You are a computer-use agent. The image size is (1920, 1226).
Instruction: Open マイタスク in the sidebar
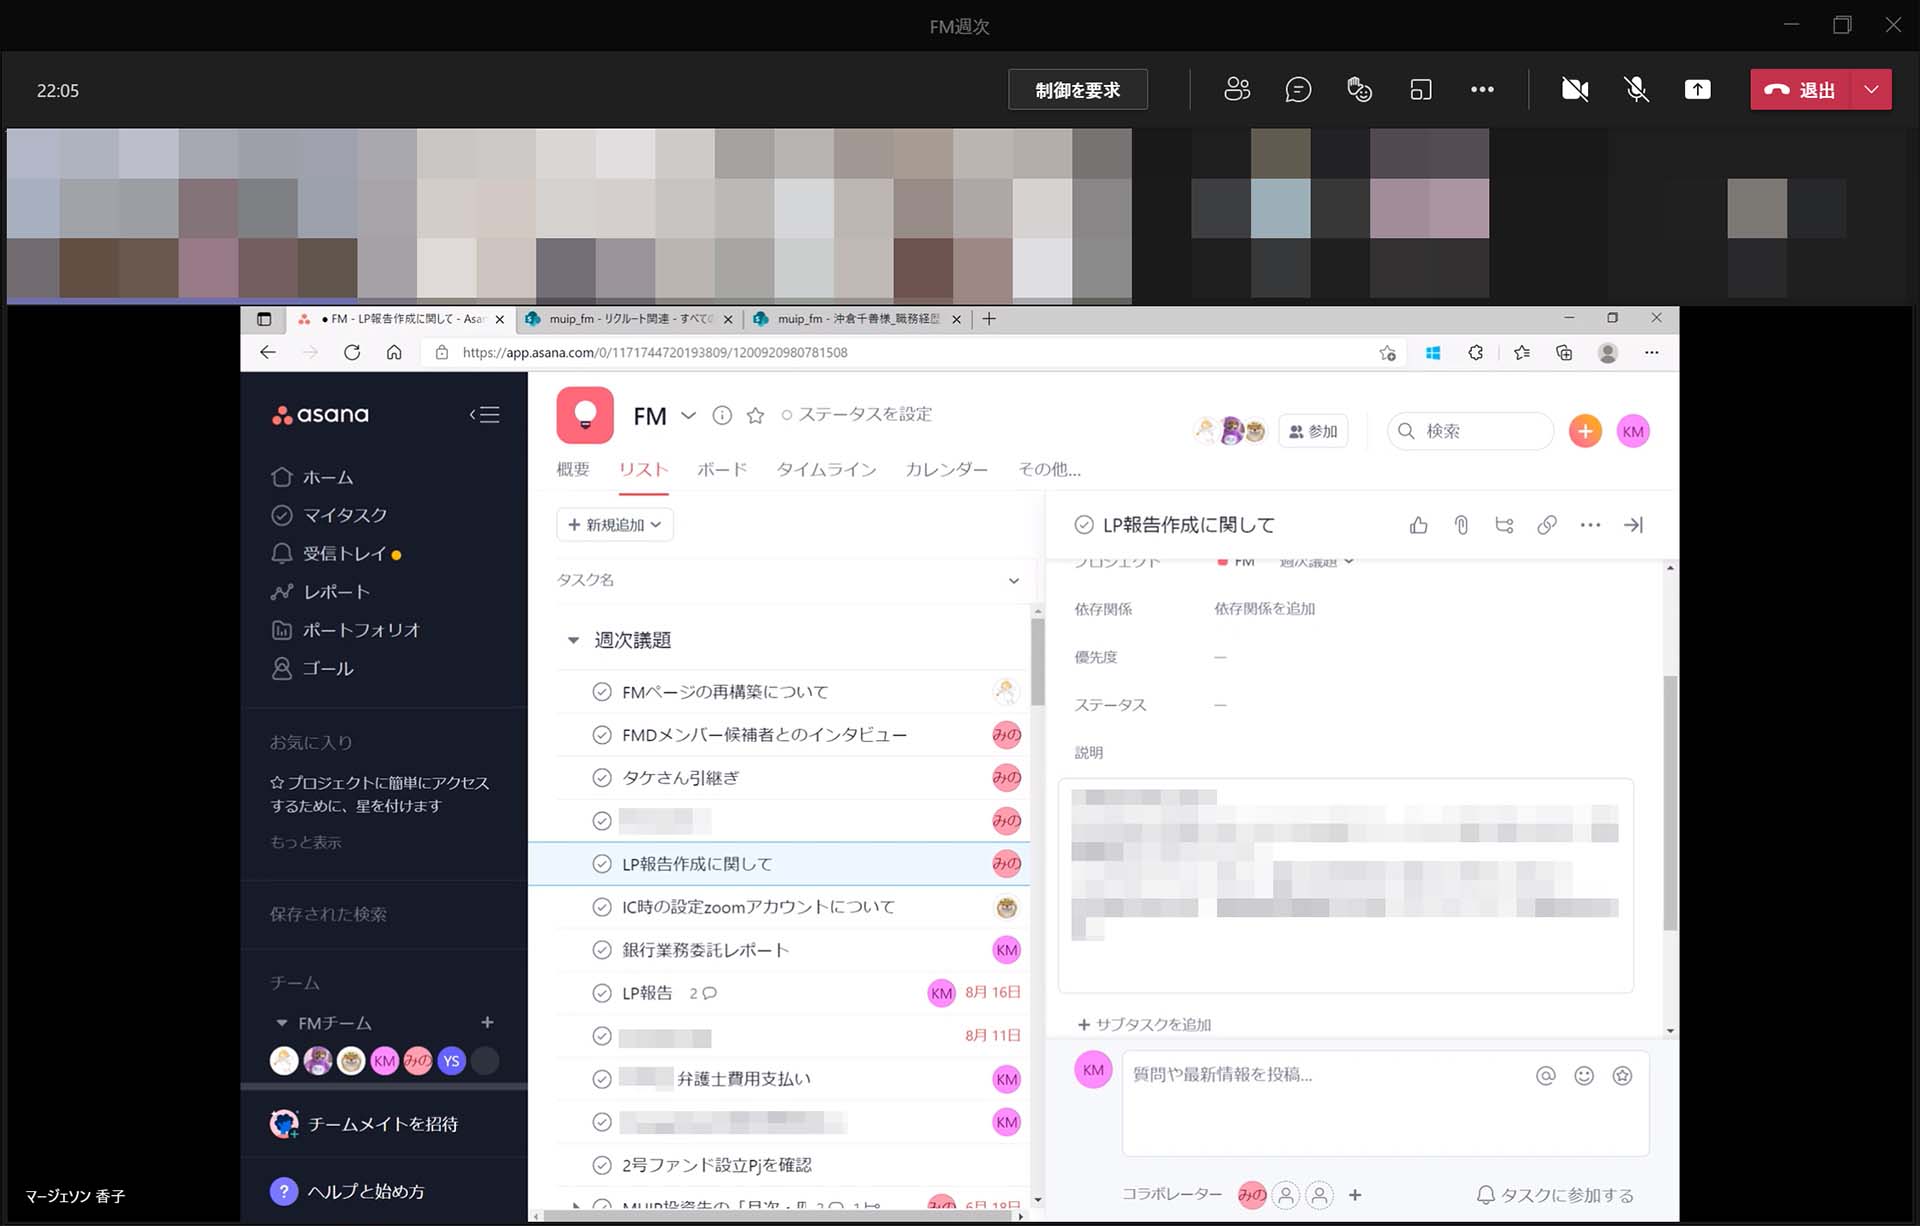coord(329,515)
